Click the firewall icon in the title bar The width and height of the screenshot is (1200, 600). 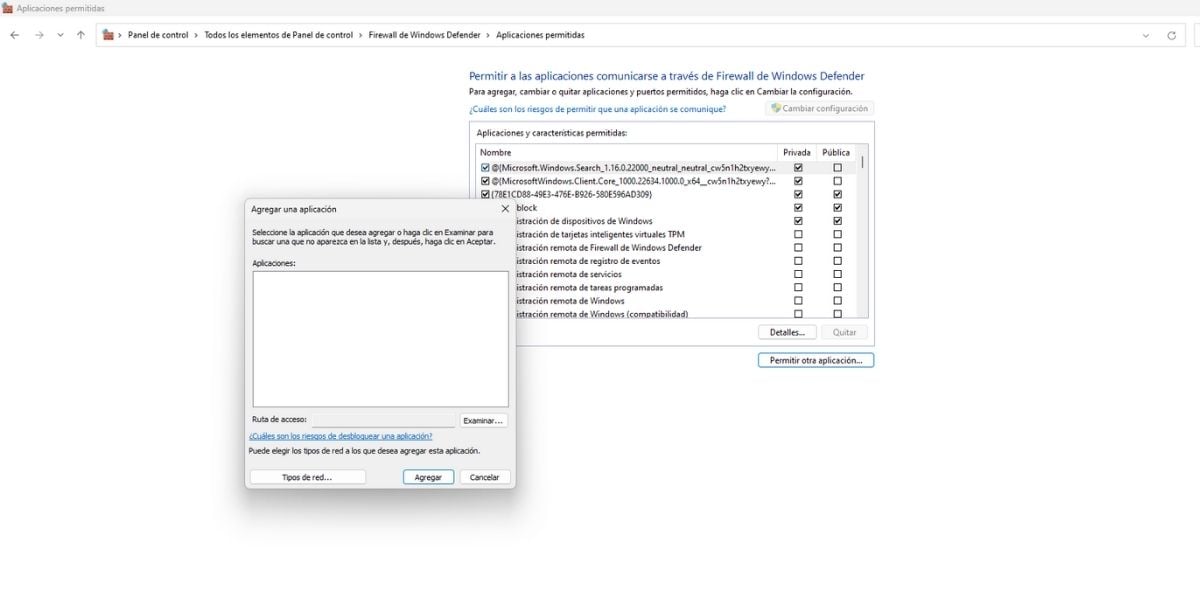click(x=7, y=8)
